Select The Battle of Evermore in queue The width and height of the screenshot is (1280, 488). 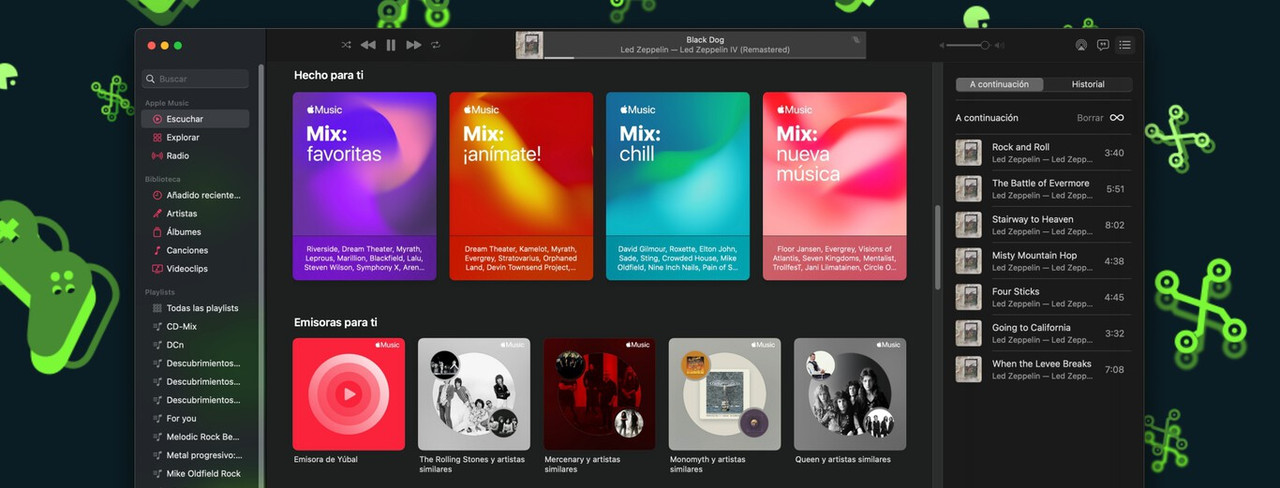tap(1043, 189)
